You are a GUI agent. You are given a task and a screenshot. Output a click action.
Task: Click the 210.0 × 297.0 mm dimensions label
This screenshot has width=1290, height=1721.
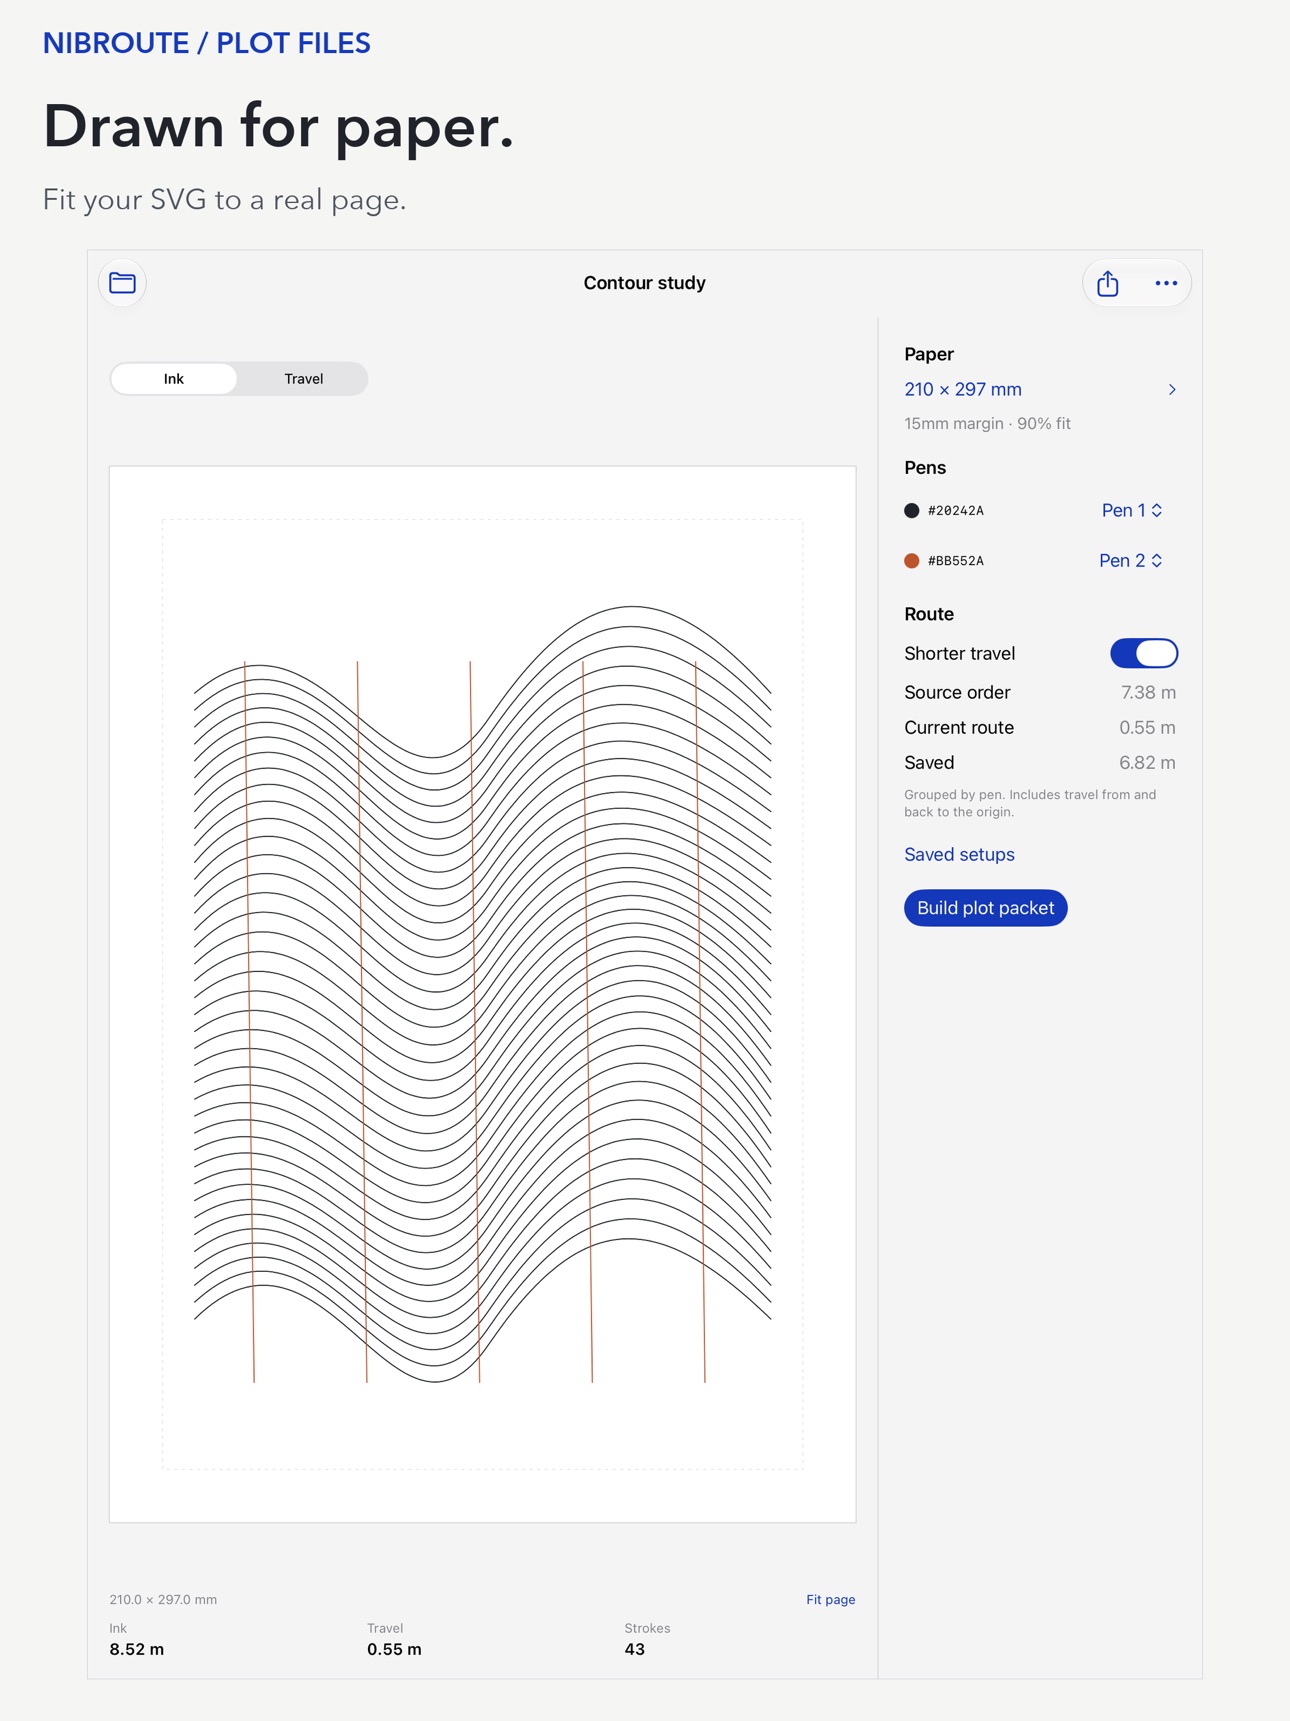click(x=163, y=1599)
